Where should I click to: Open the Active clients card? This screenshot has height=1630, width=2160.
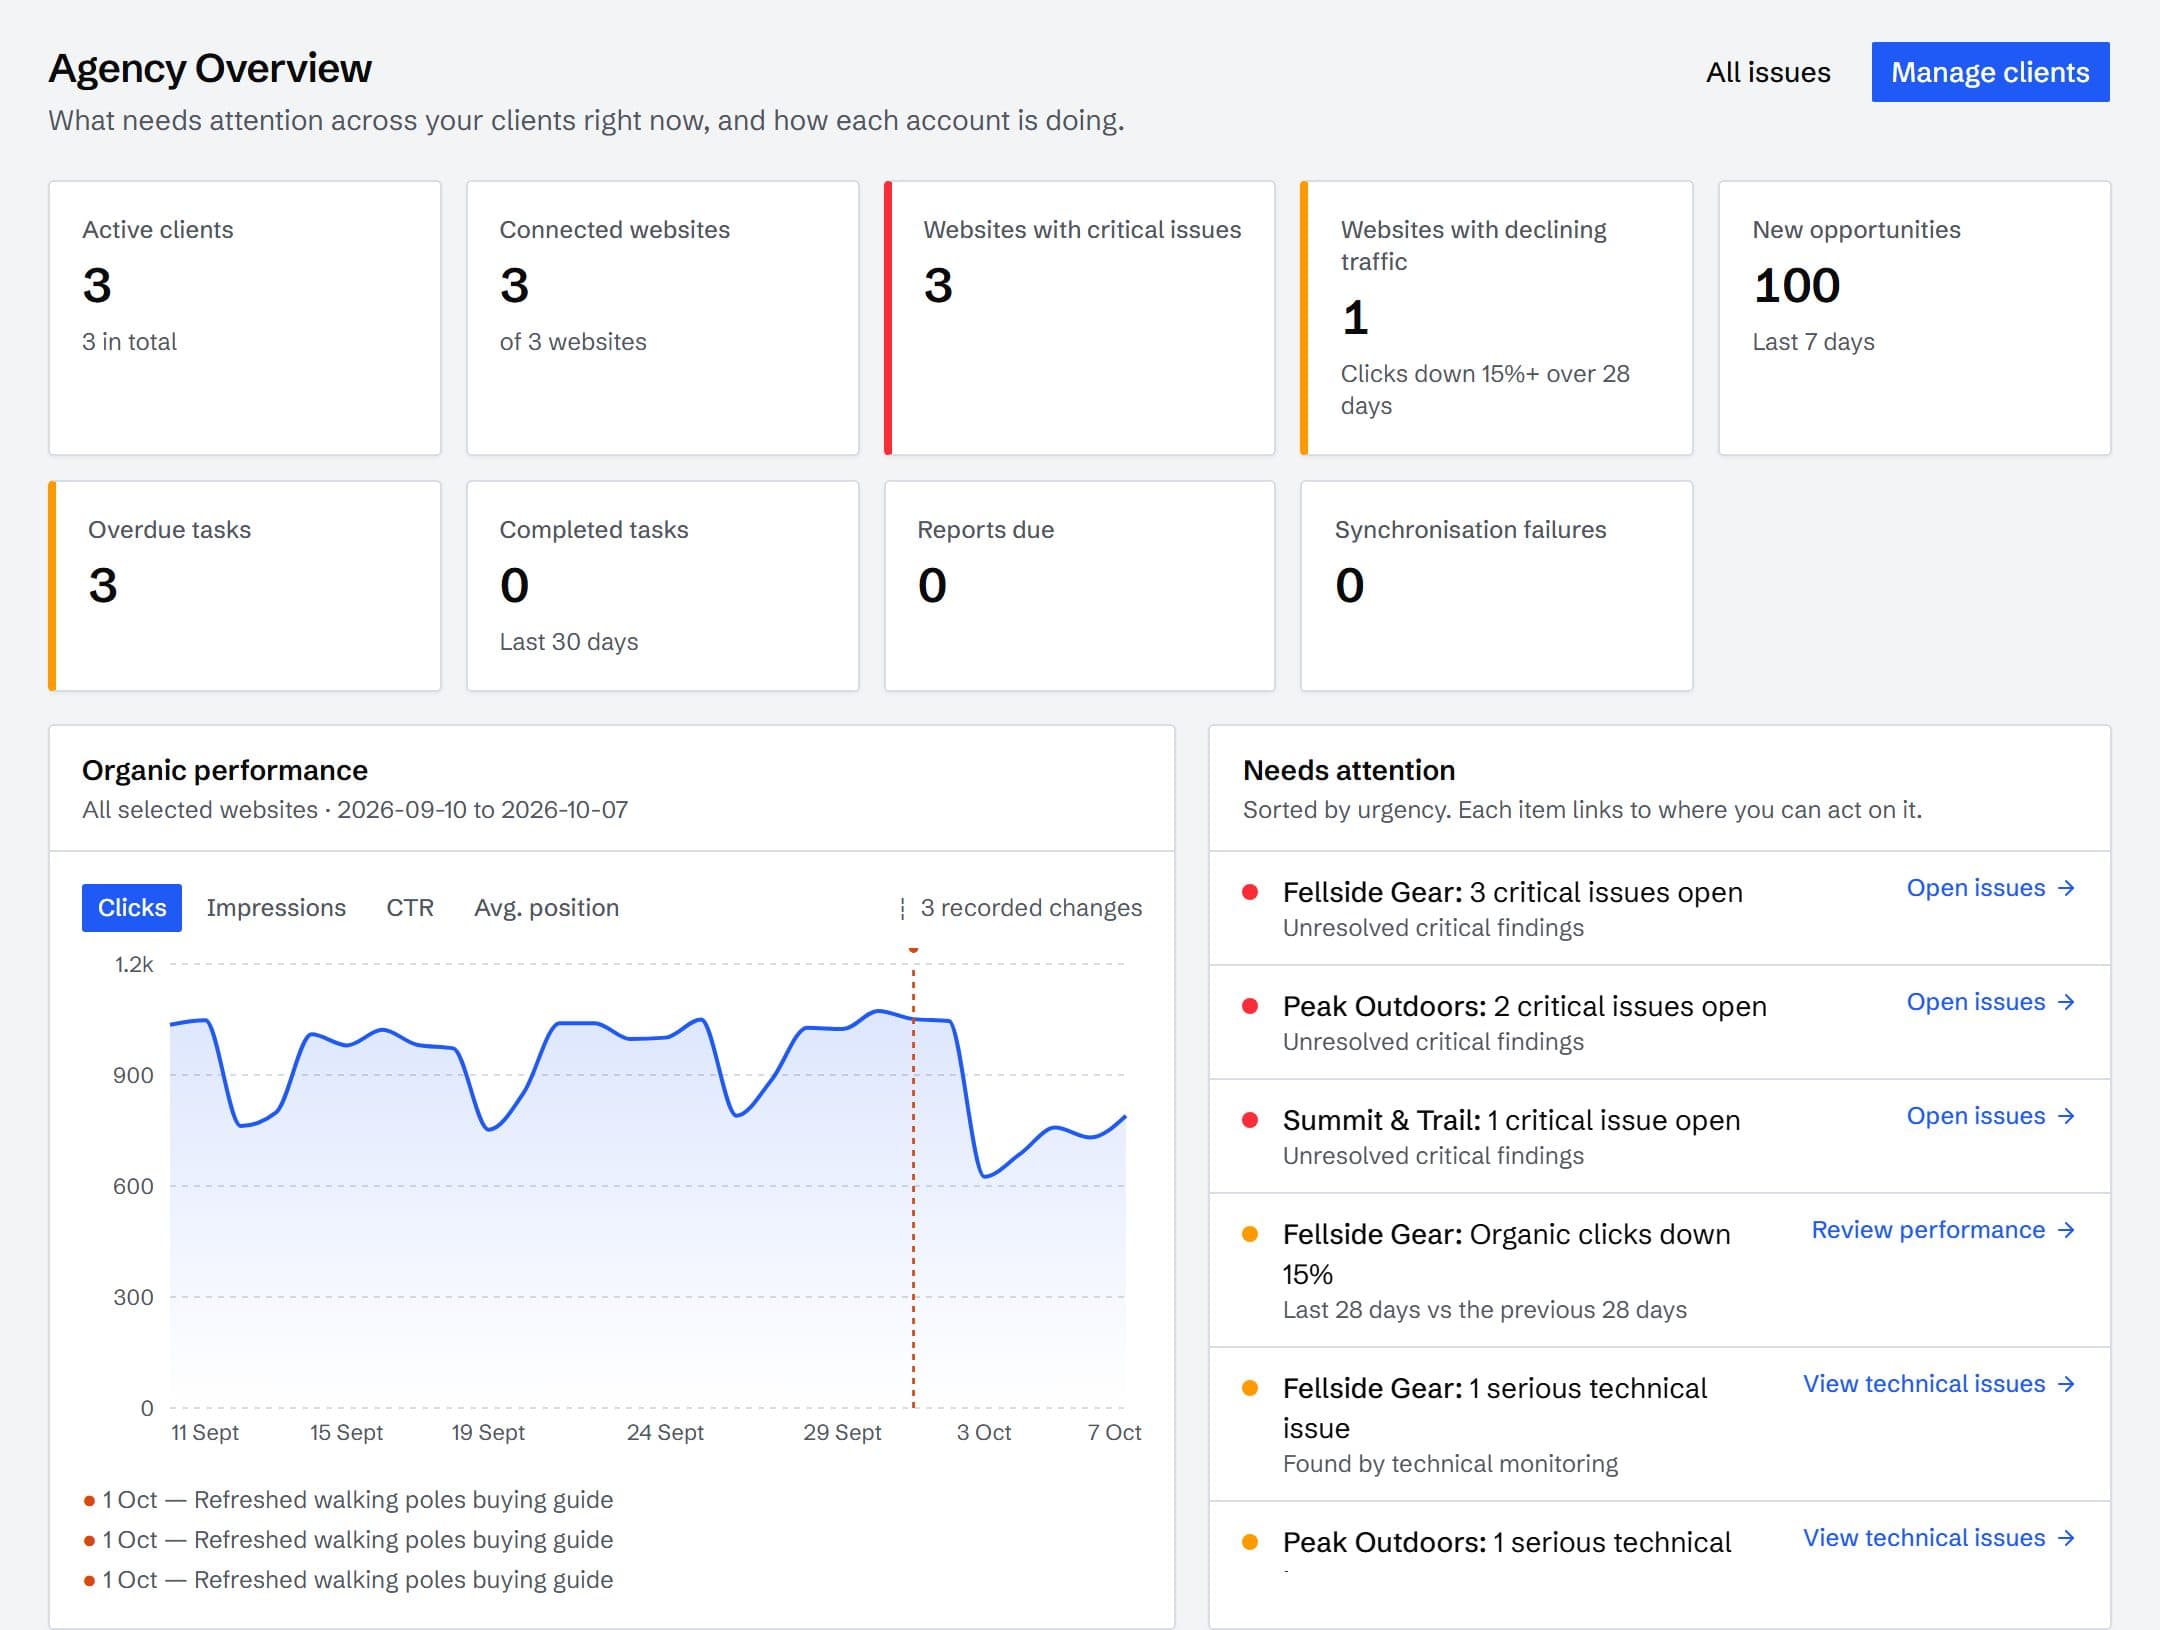[245, 318]
